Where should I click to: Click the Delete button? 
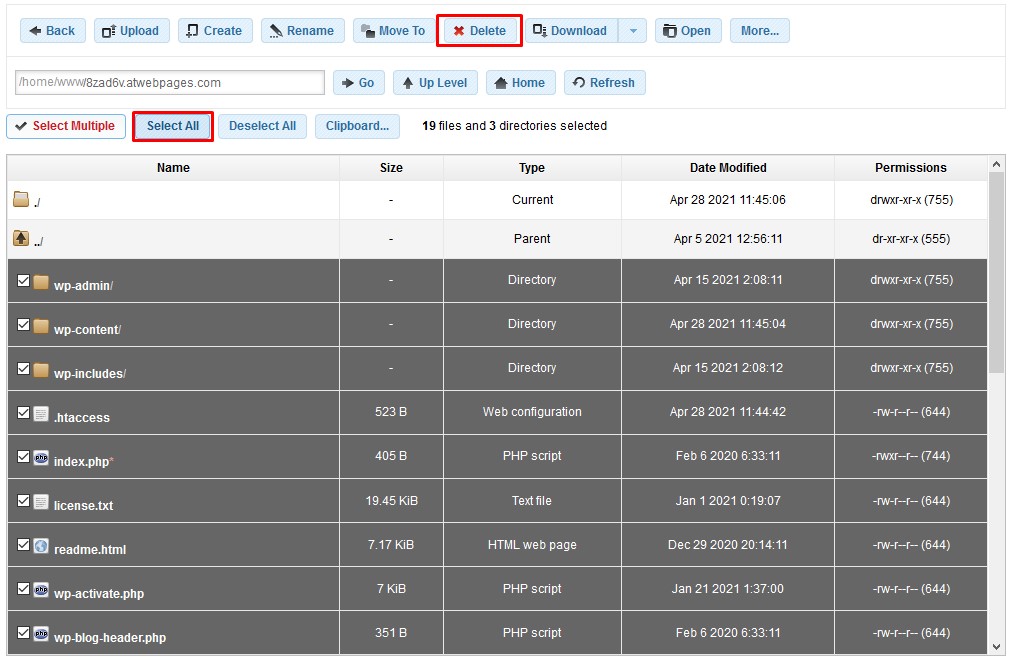click(x=479, y=30)
